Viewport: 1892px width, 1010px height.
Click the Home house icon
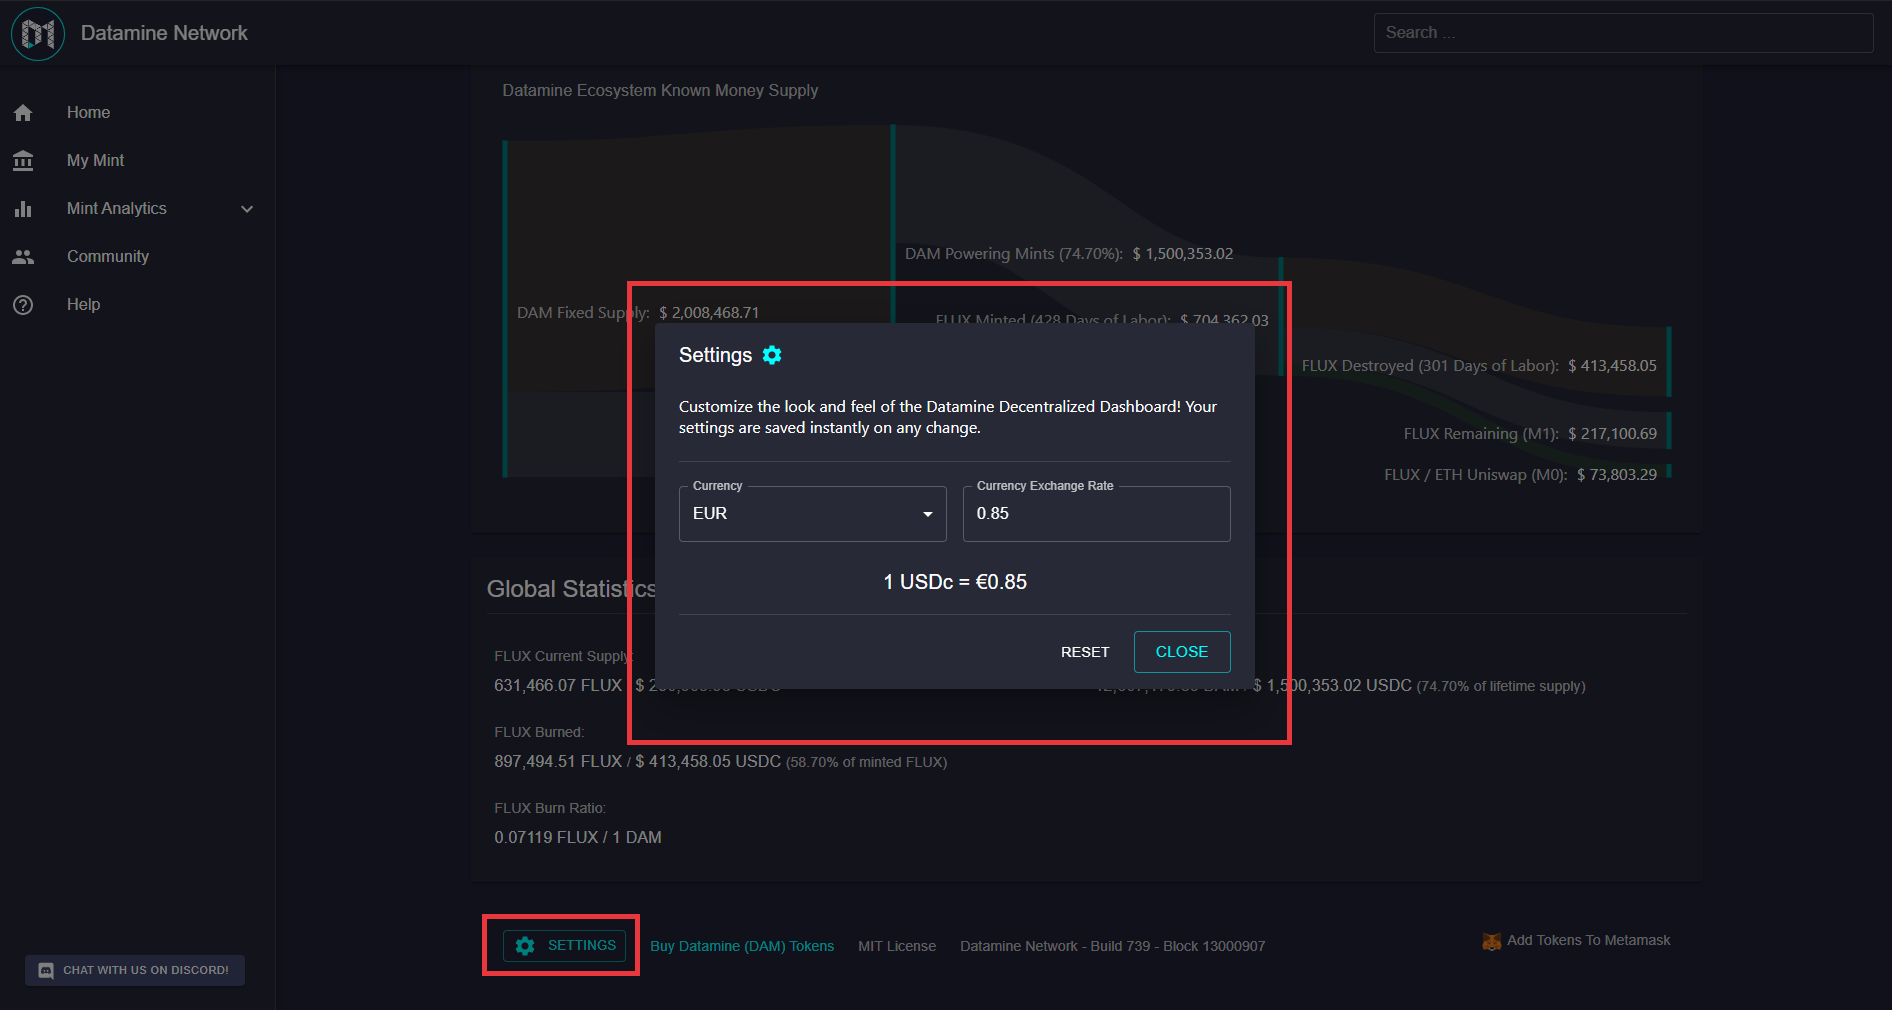pos(23,113)
